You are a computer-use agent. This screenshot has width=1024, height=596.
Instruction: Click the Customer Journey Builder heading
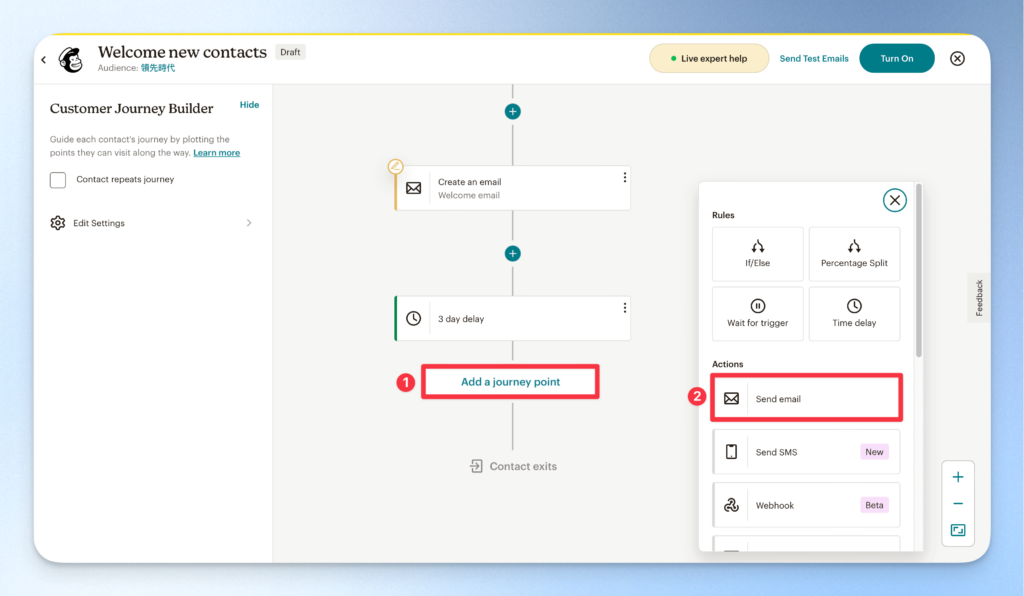131,108
